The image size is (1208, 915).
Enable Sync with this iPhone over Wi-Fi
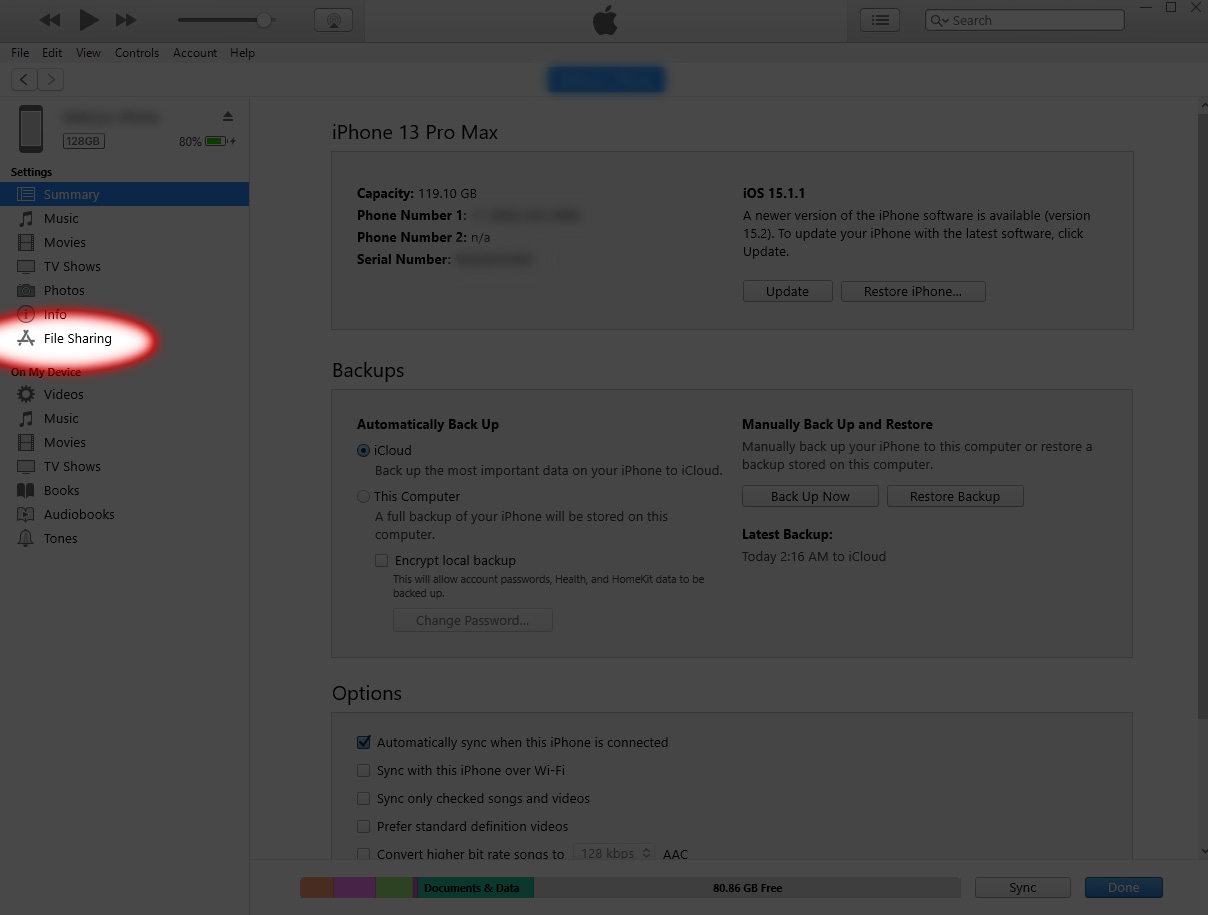click(x=364, y=771)
